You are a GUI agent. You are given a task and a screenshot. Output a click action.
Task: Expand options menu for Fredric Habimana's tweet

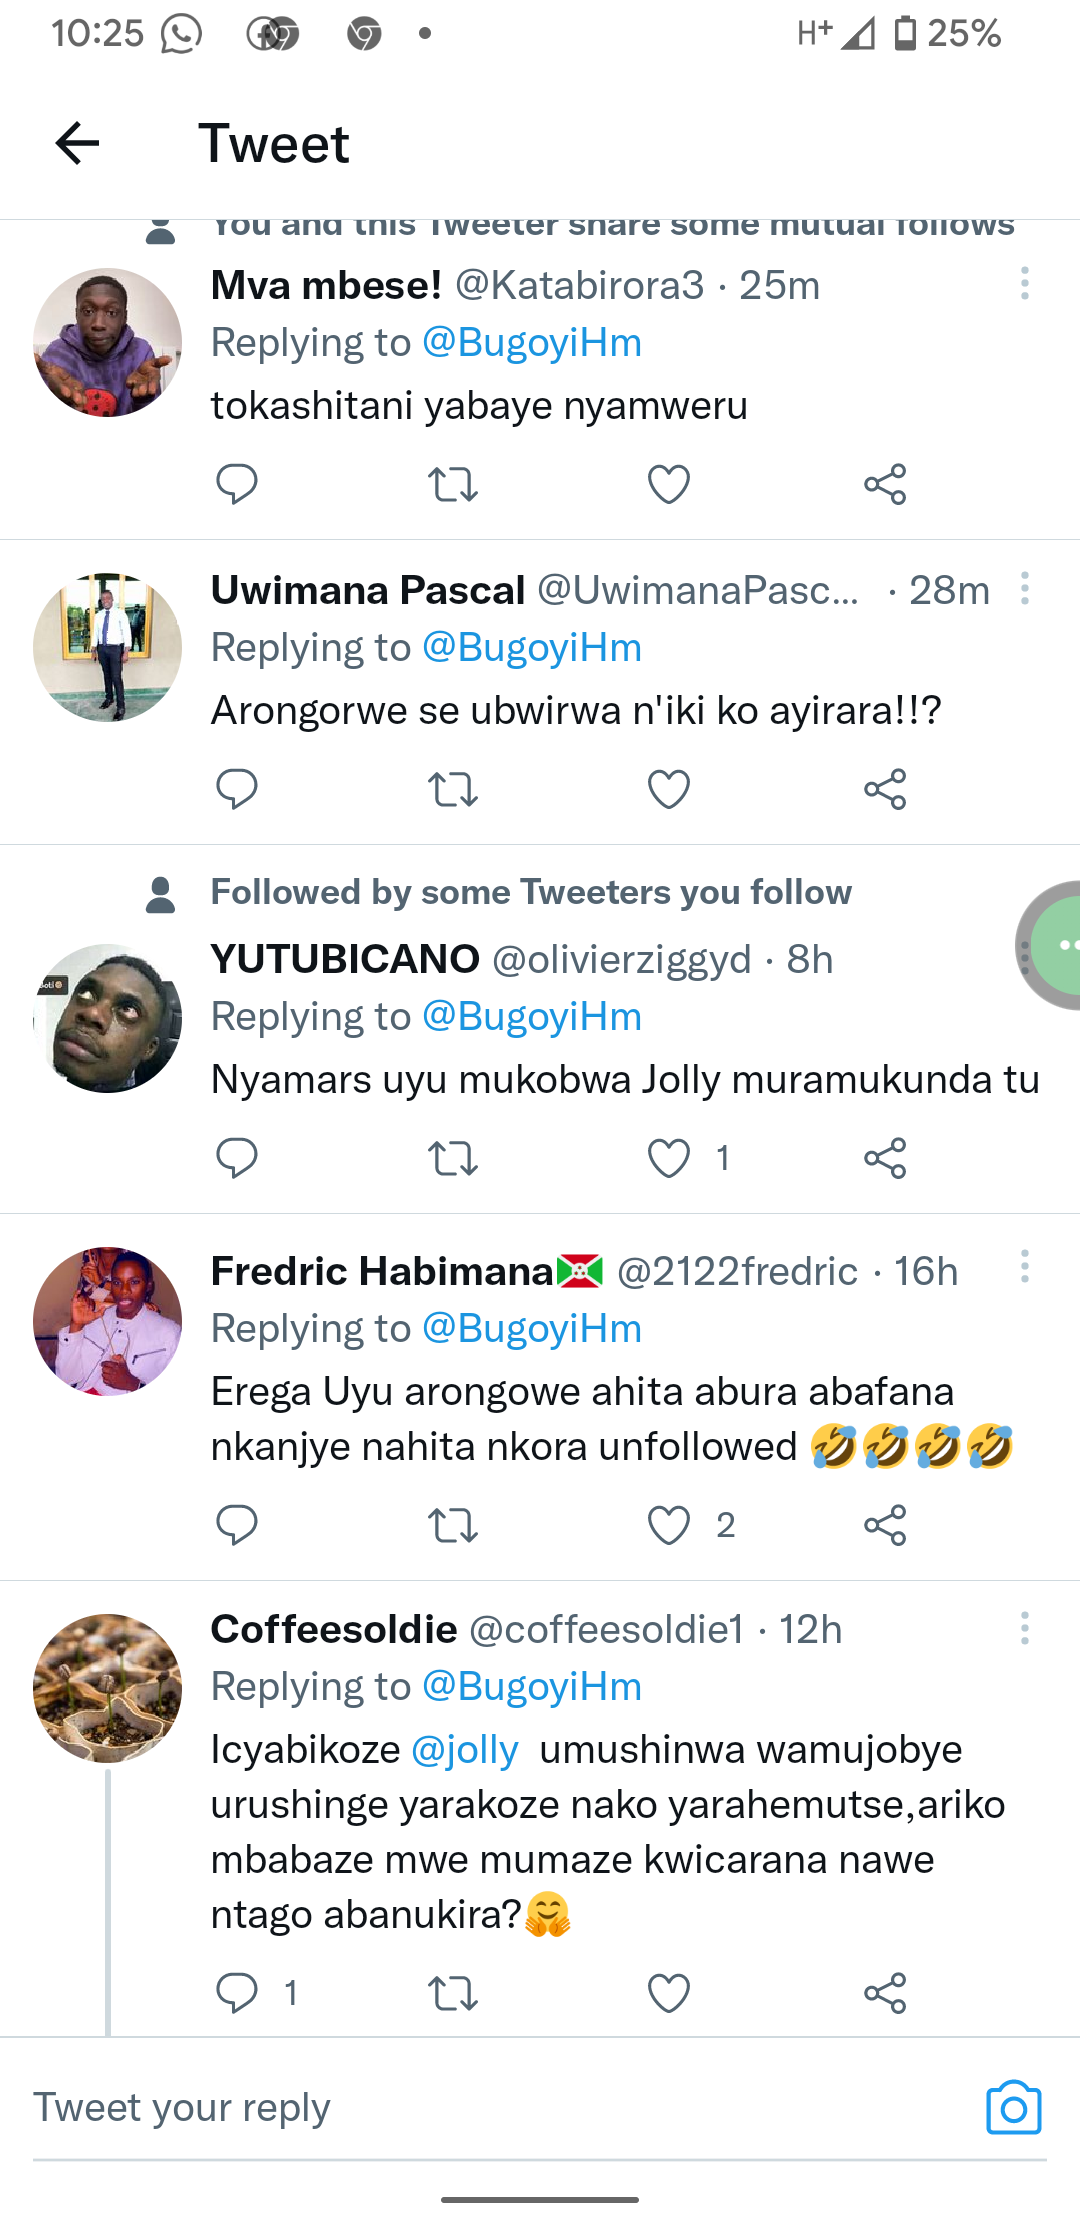click(1024, 1267)
